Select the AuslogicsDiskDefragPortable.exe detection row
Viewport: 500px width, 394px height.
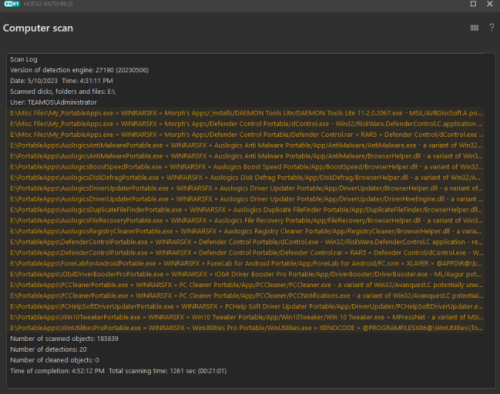[x=246, y=177]
